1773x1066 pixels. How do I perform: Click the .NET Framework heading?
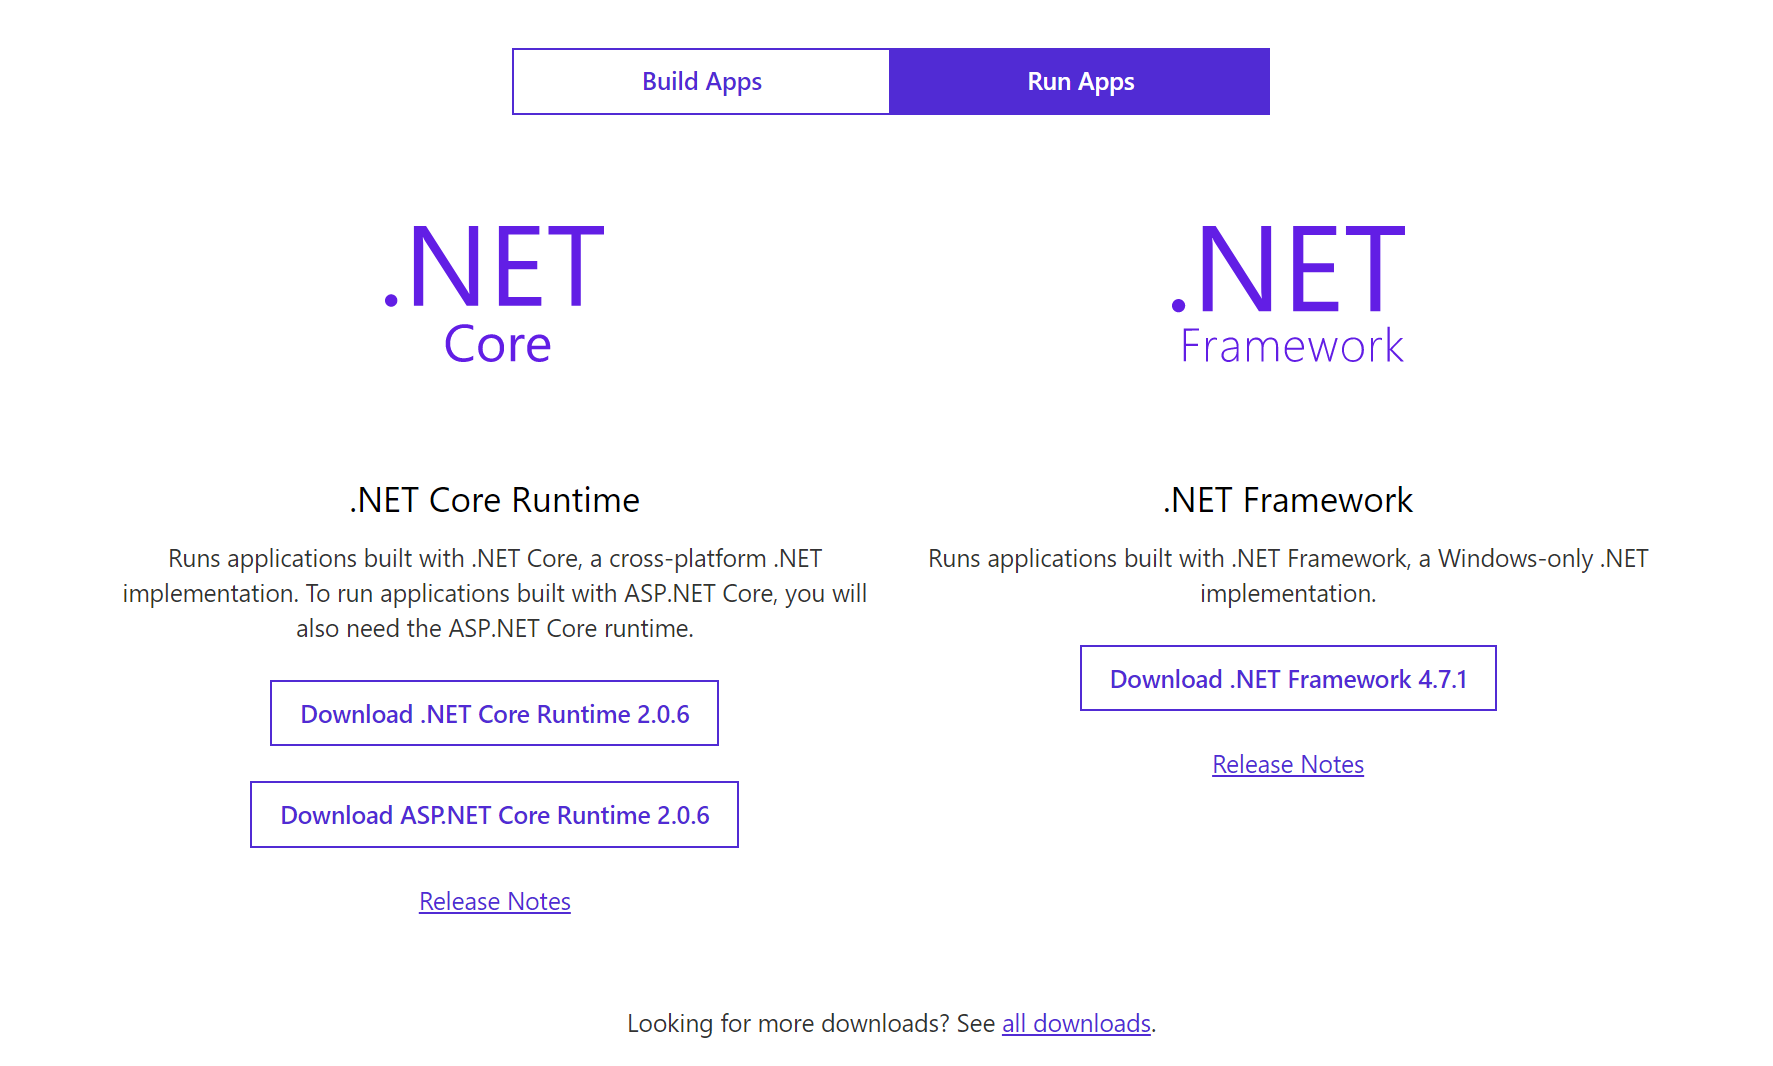pos(1288,499)
